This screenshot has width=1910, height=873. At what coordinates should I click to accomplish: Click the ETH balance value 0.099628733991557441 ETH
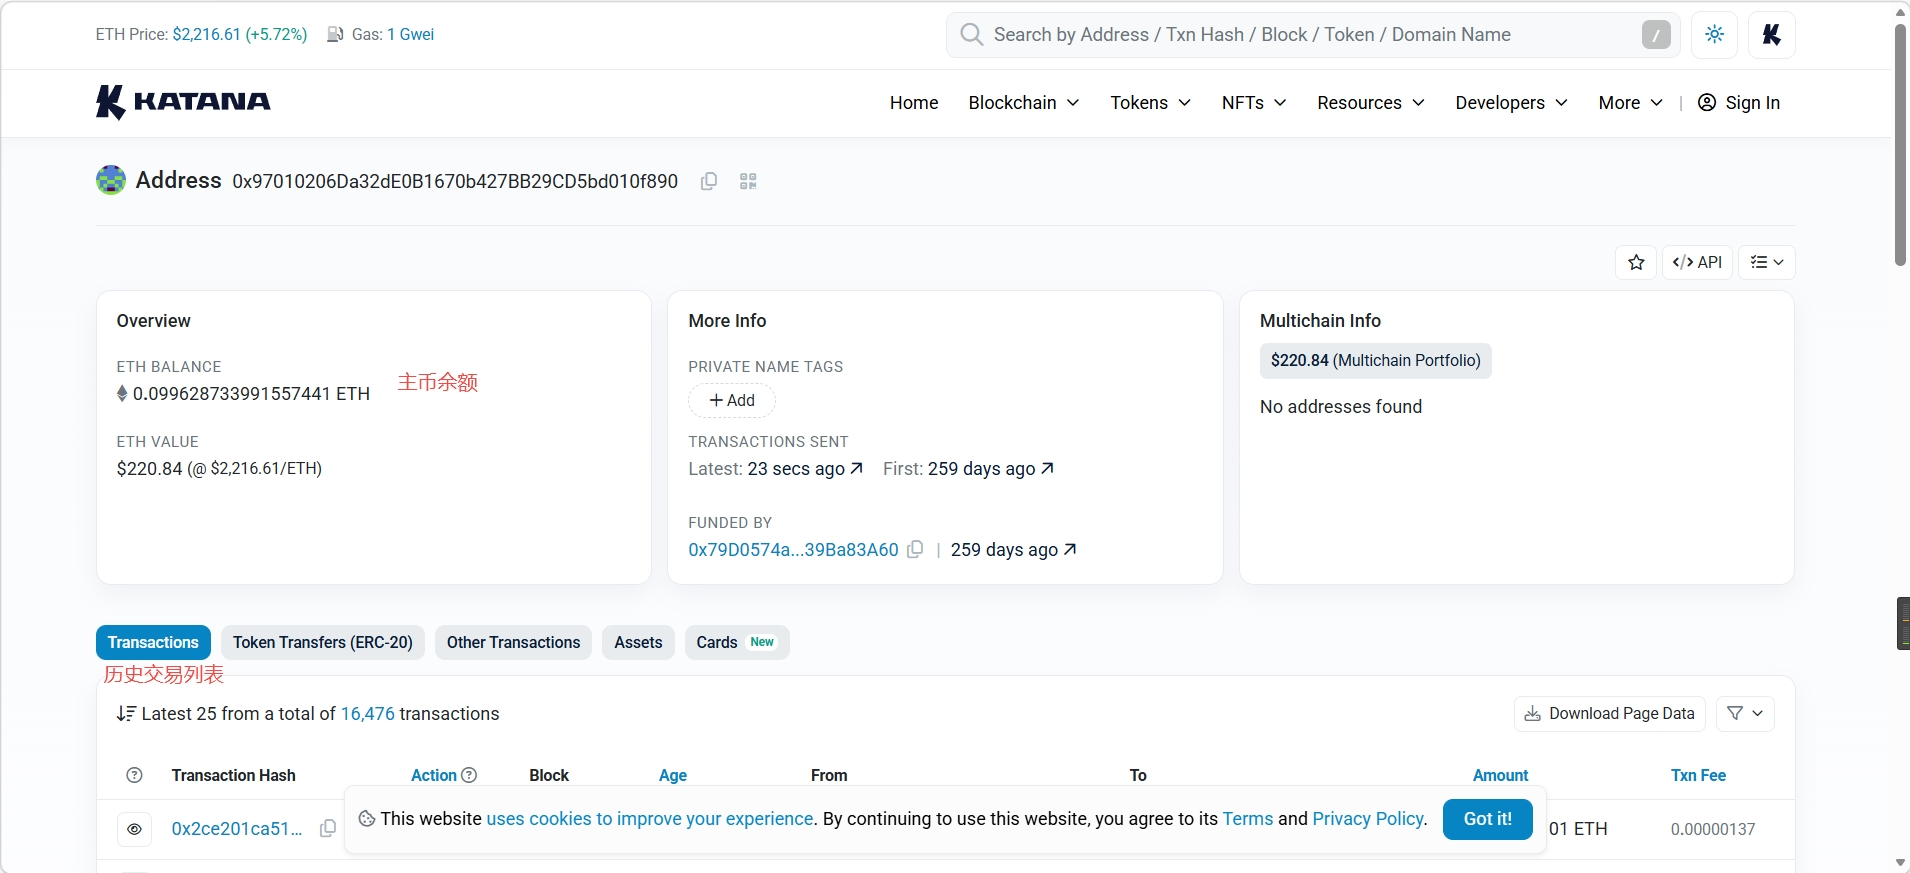(251, 394)
